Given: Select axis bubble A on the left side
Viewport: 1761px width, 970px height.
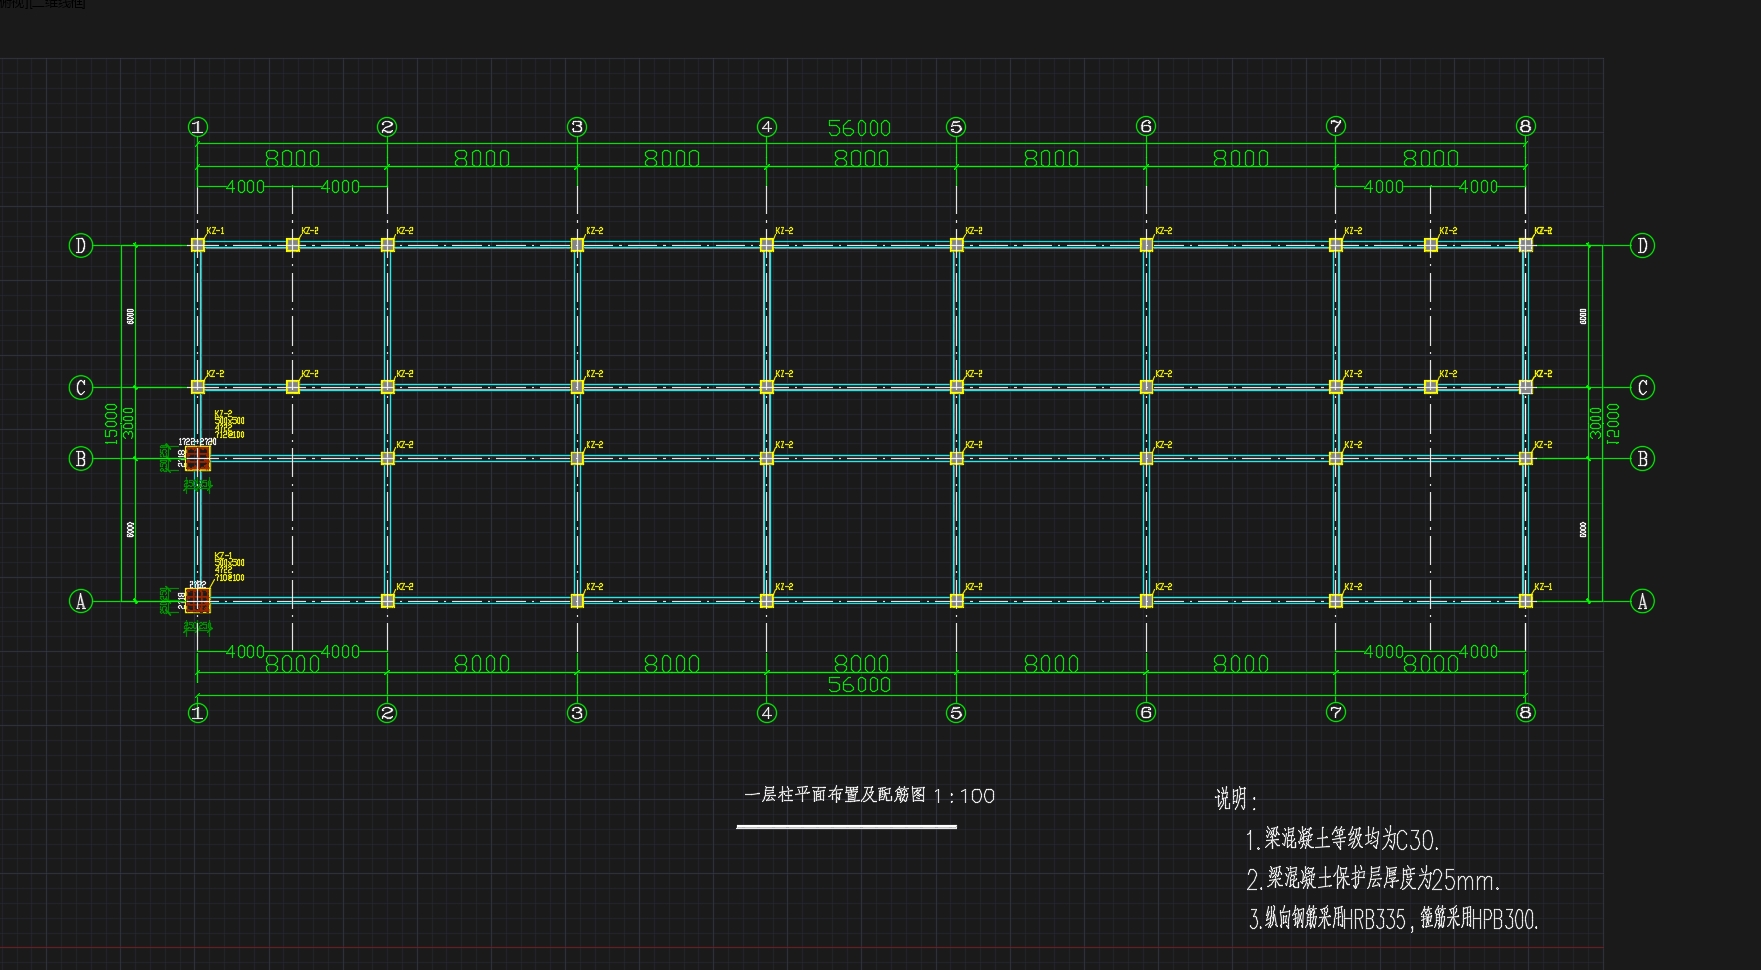Looking at the screenshot, I should [x=81, y=601].
